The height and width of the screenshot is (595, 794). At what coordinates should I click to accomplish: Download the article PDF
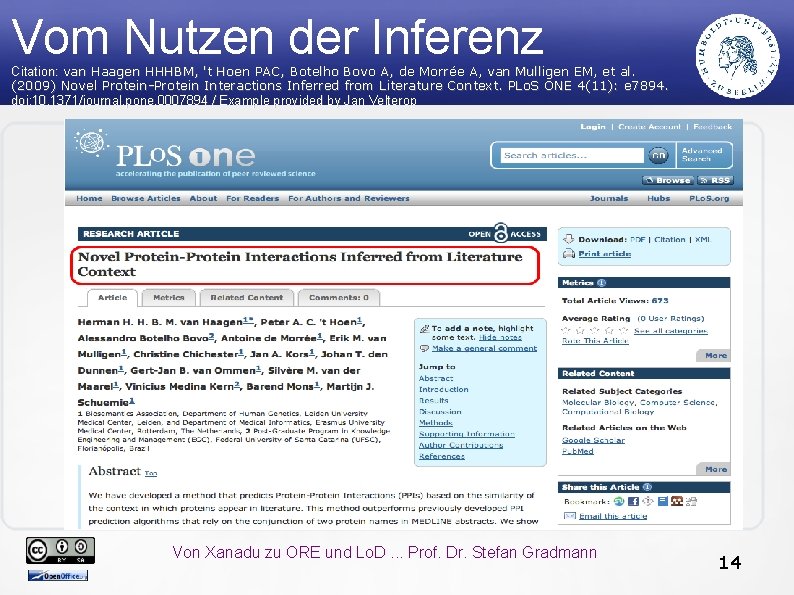tap(638, 239)
